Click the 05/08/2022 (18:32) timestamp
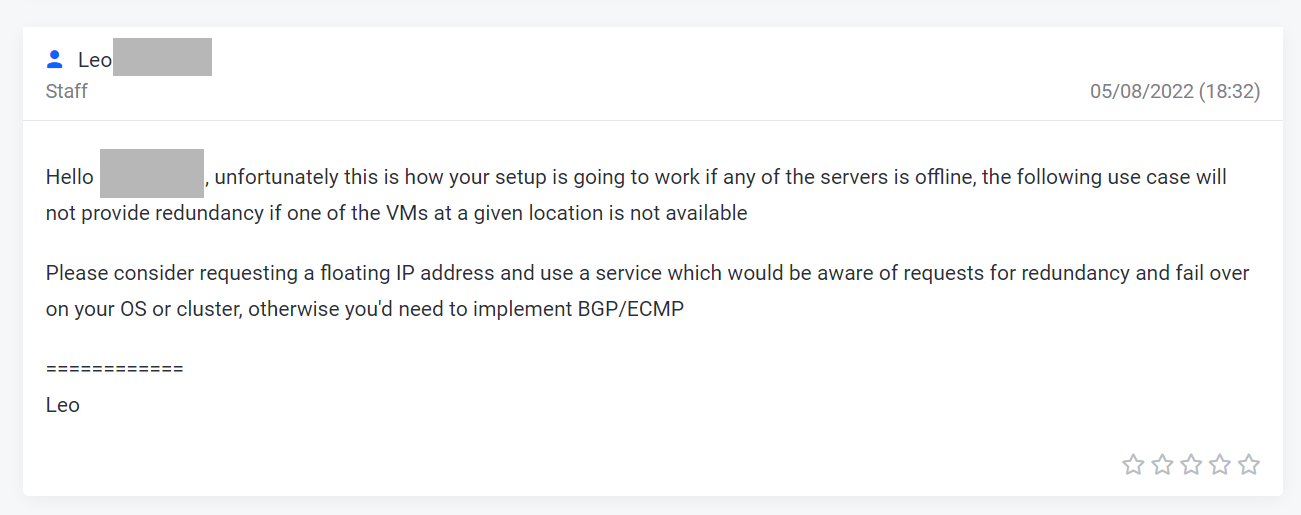 [x=1175, y=91]
